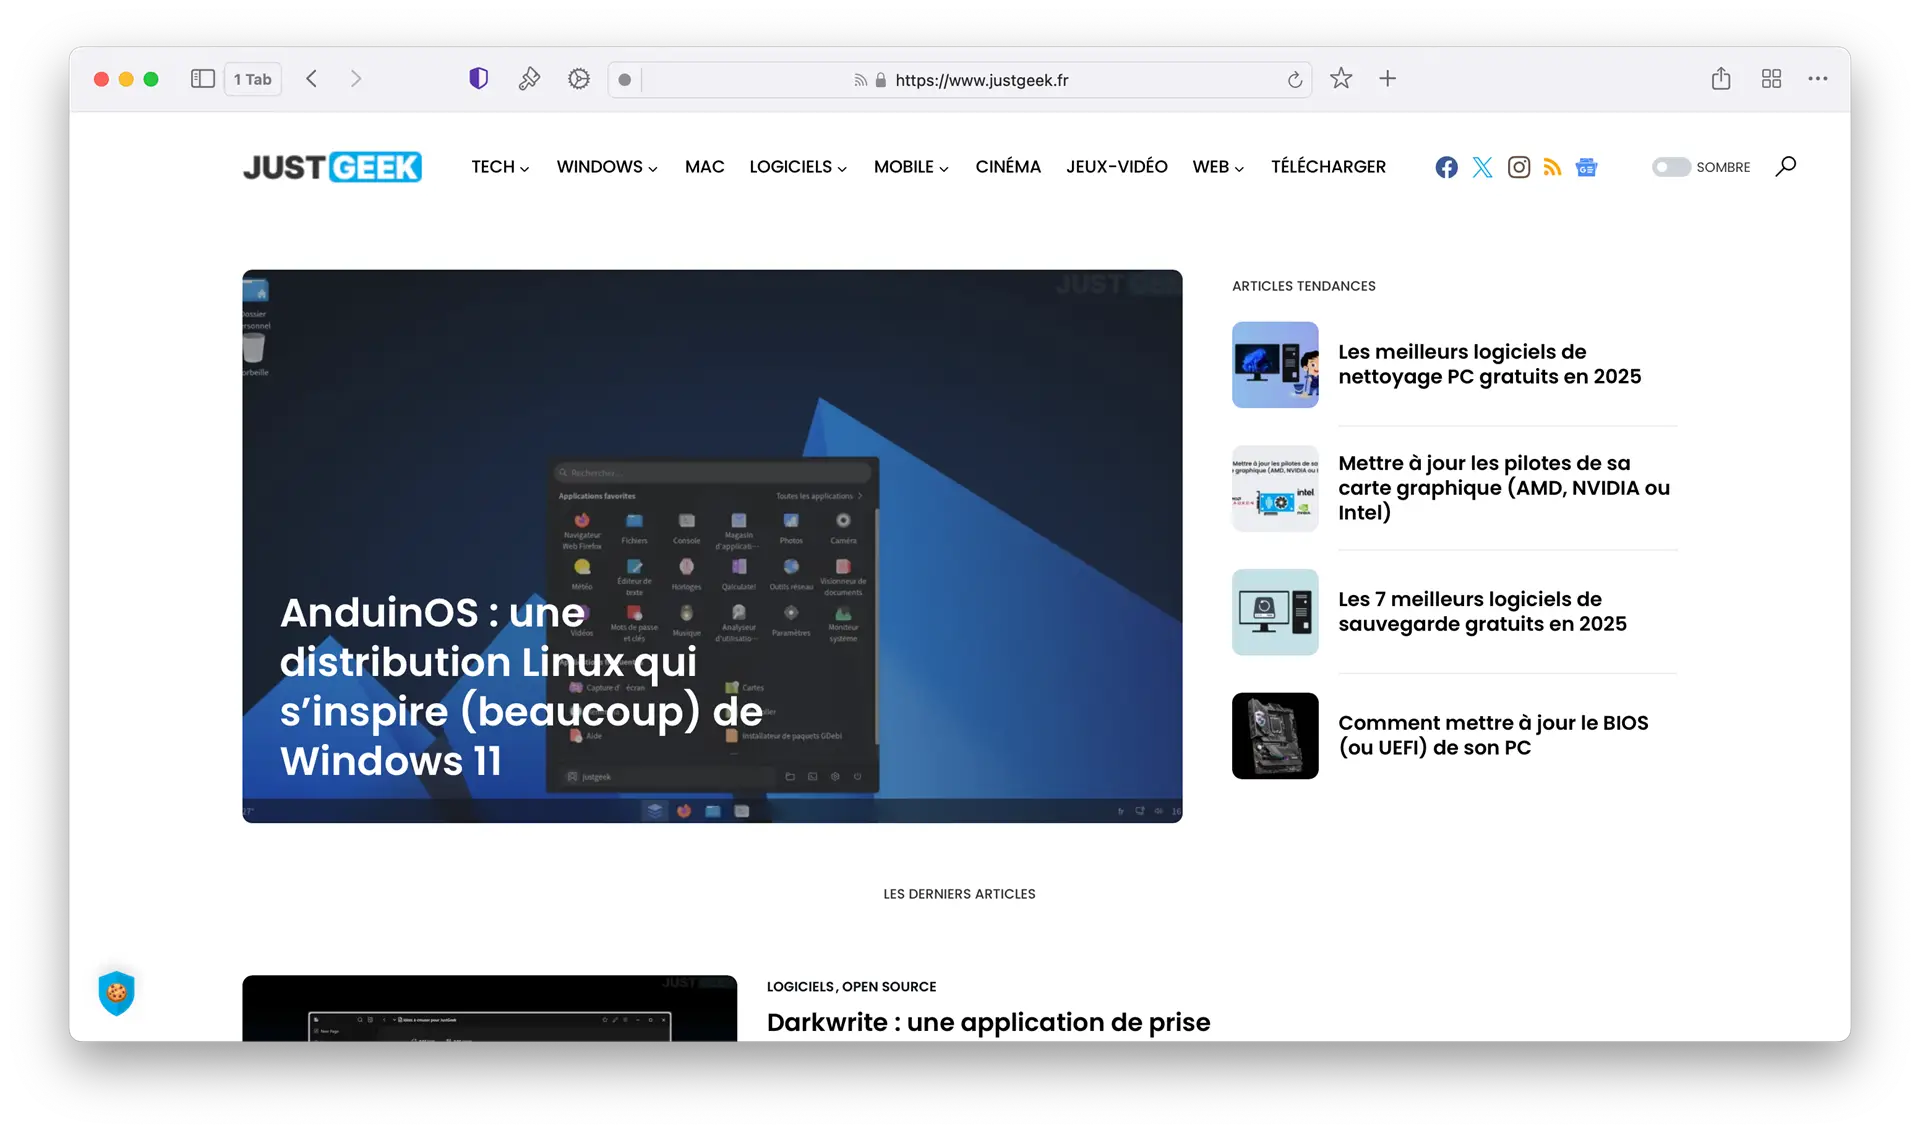The image size is (1920, 1133).
Task: Click the BIOS motherboard thumbnail
Action: (1275, 736)
